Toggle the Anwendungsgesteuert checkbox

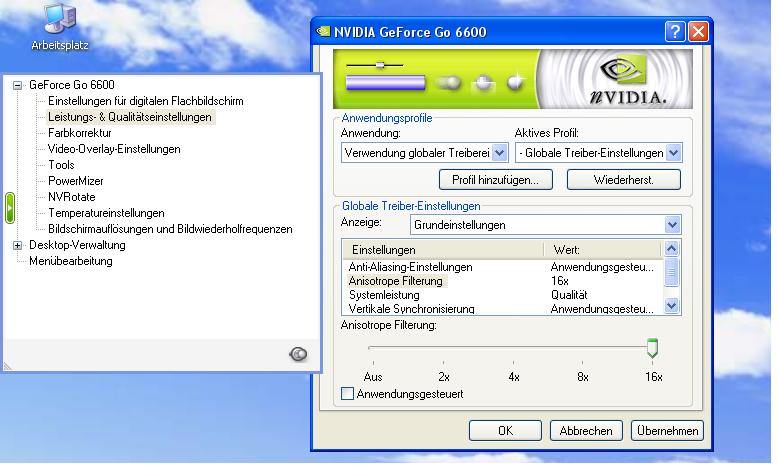coord(347,394)
